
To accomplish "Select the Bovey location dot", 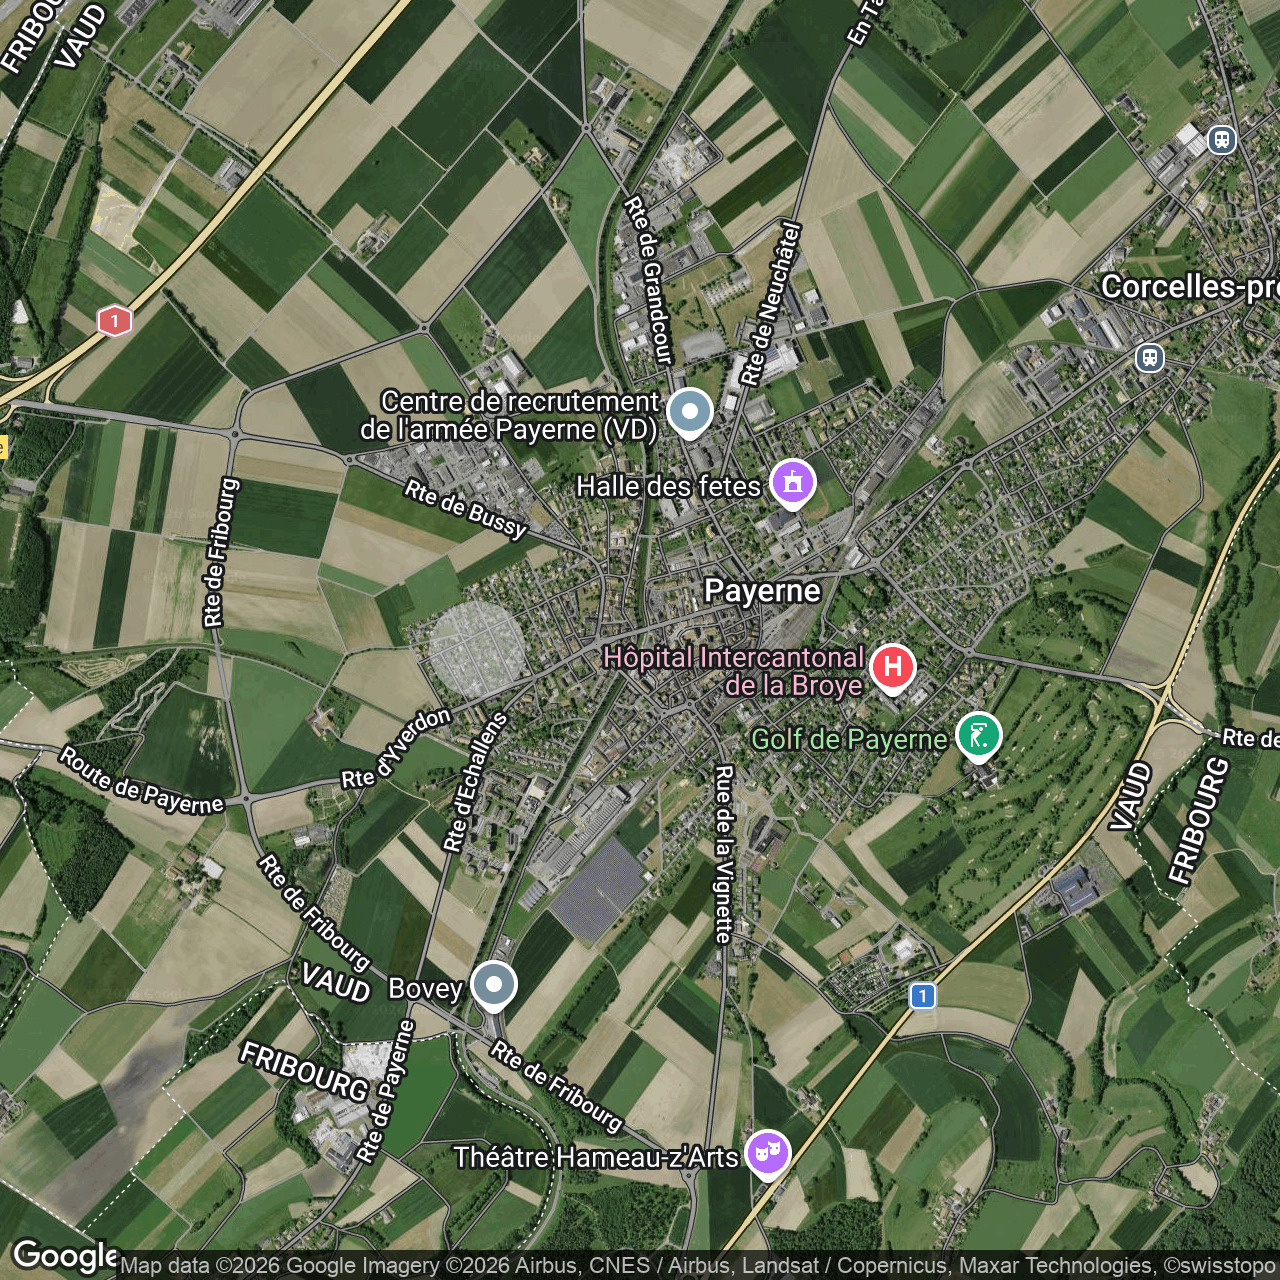I will [492, 984].
